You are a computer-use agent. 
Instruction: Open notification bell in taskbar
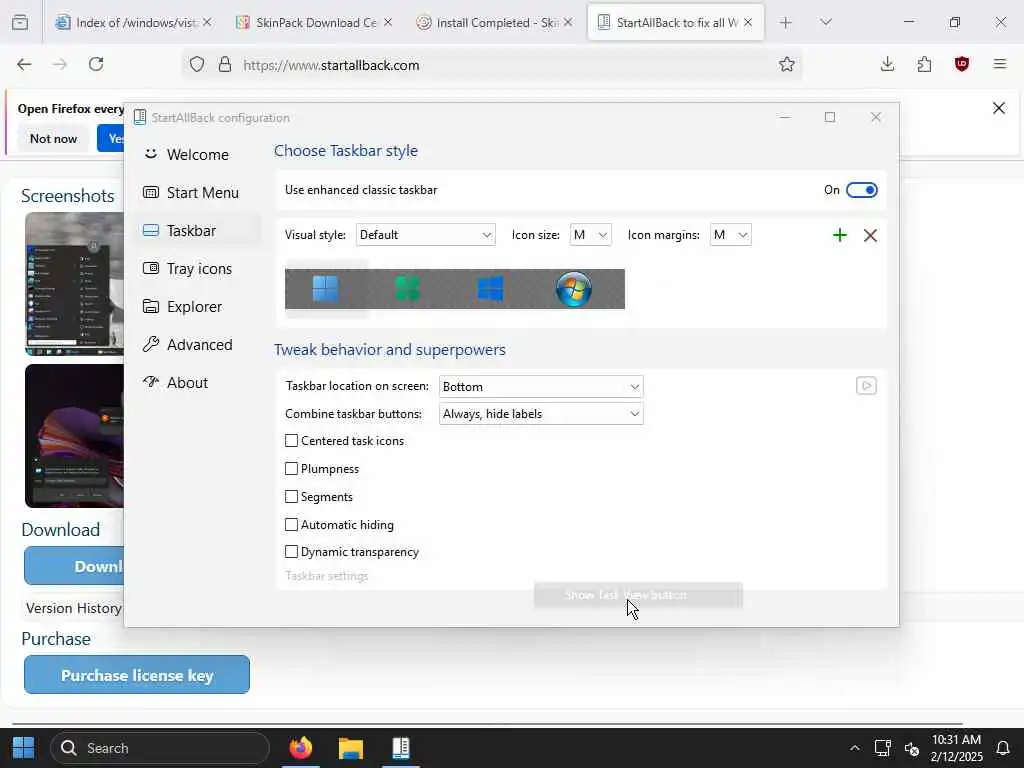pyautogui.click(x=1002, y=748)
